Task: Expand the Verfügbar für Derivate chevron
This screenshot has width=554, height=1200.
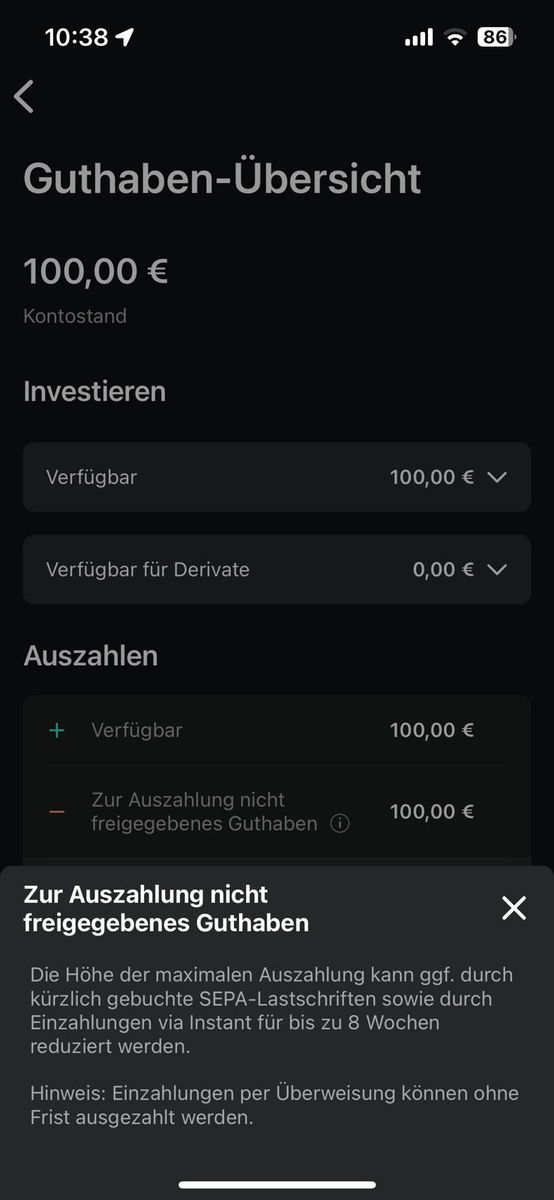Action: (497, 570)
